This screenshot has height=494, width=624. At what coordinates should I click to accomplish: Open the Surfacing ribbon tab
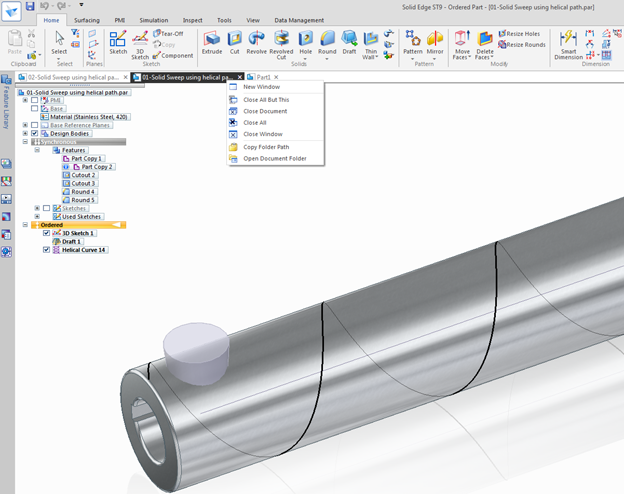pyautogui.click(x=87, y=20)
